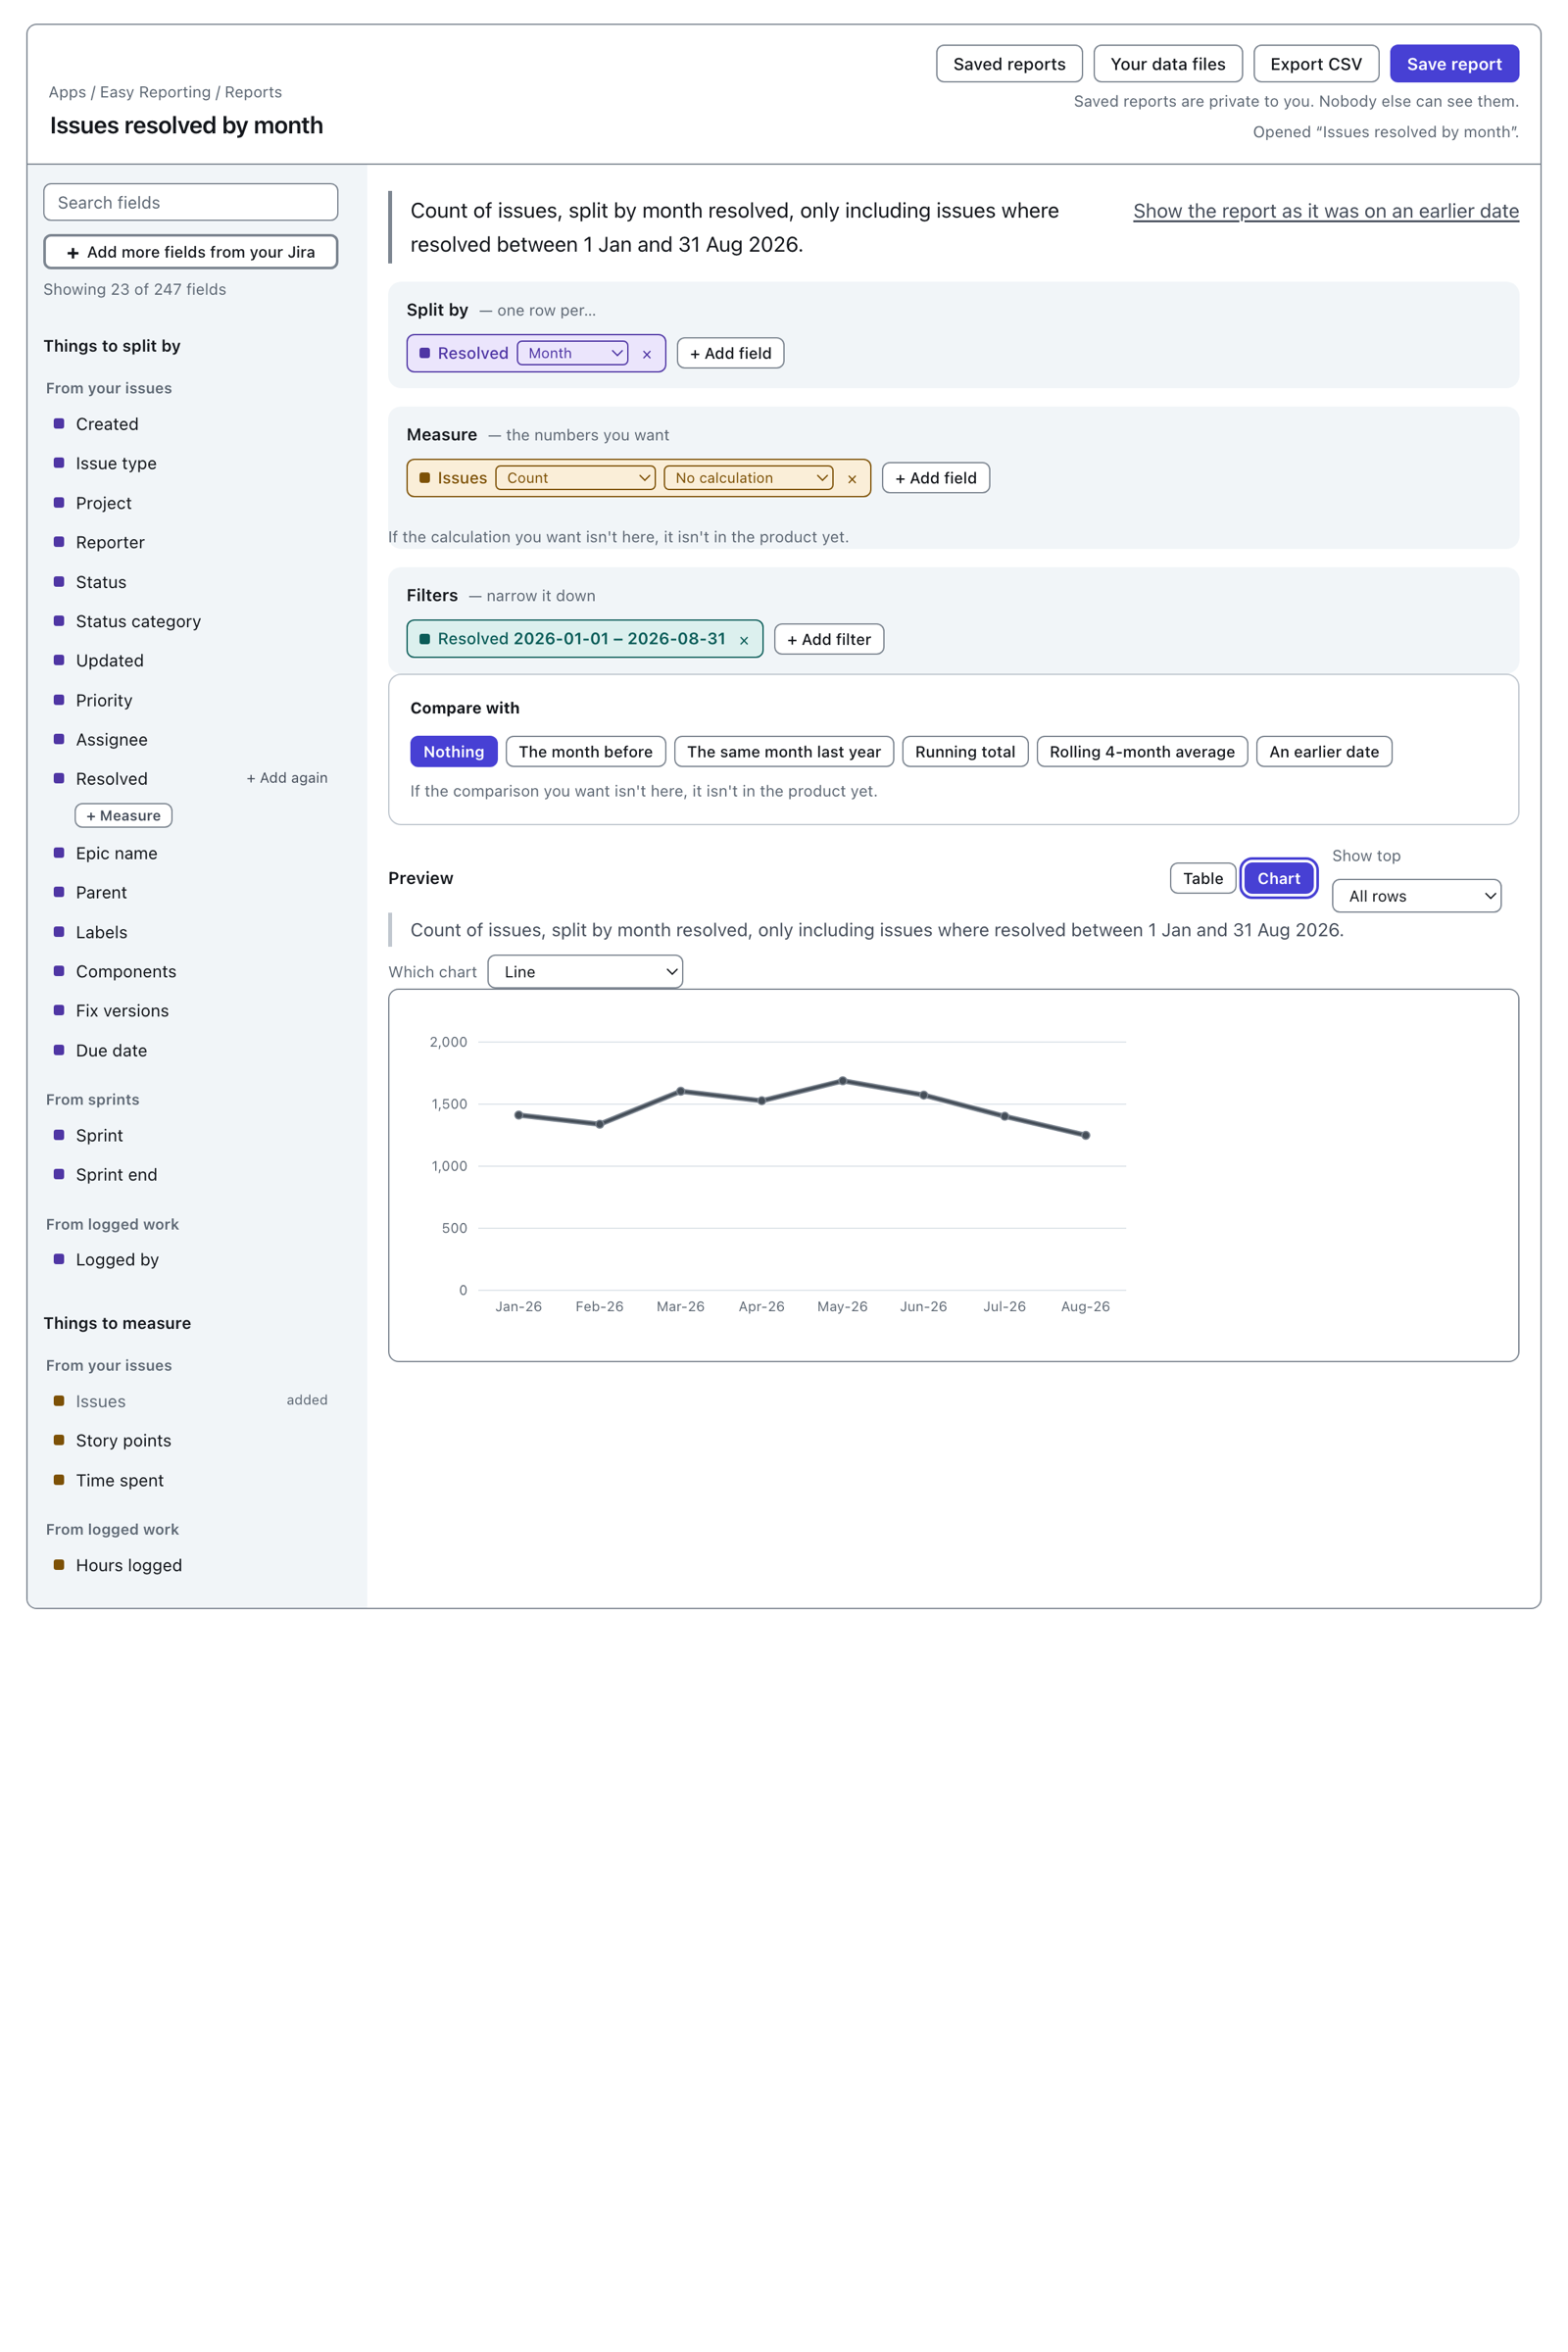The height and width of the screenshot is (2352, 1568).
Task: Click the Reports breadcrumb text
Action: click(253, 92)
